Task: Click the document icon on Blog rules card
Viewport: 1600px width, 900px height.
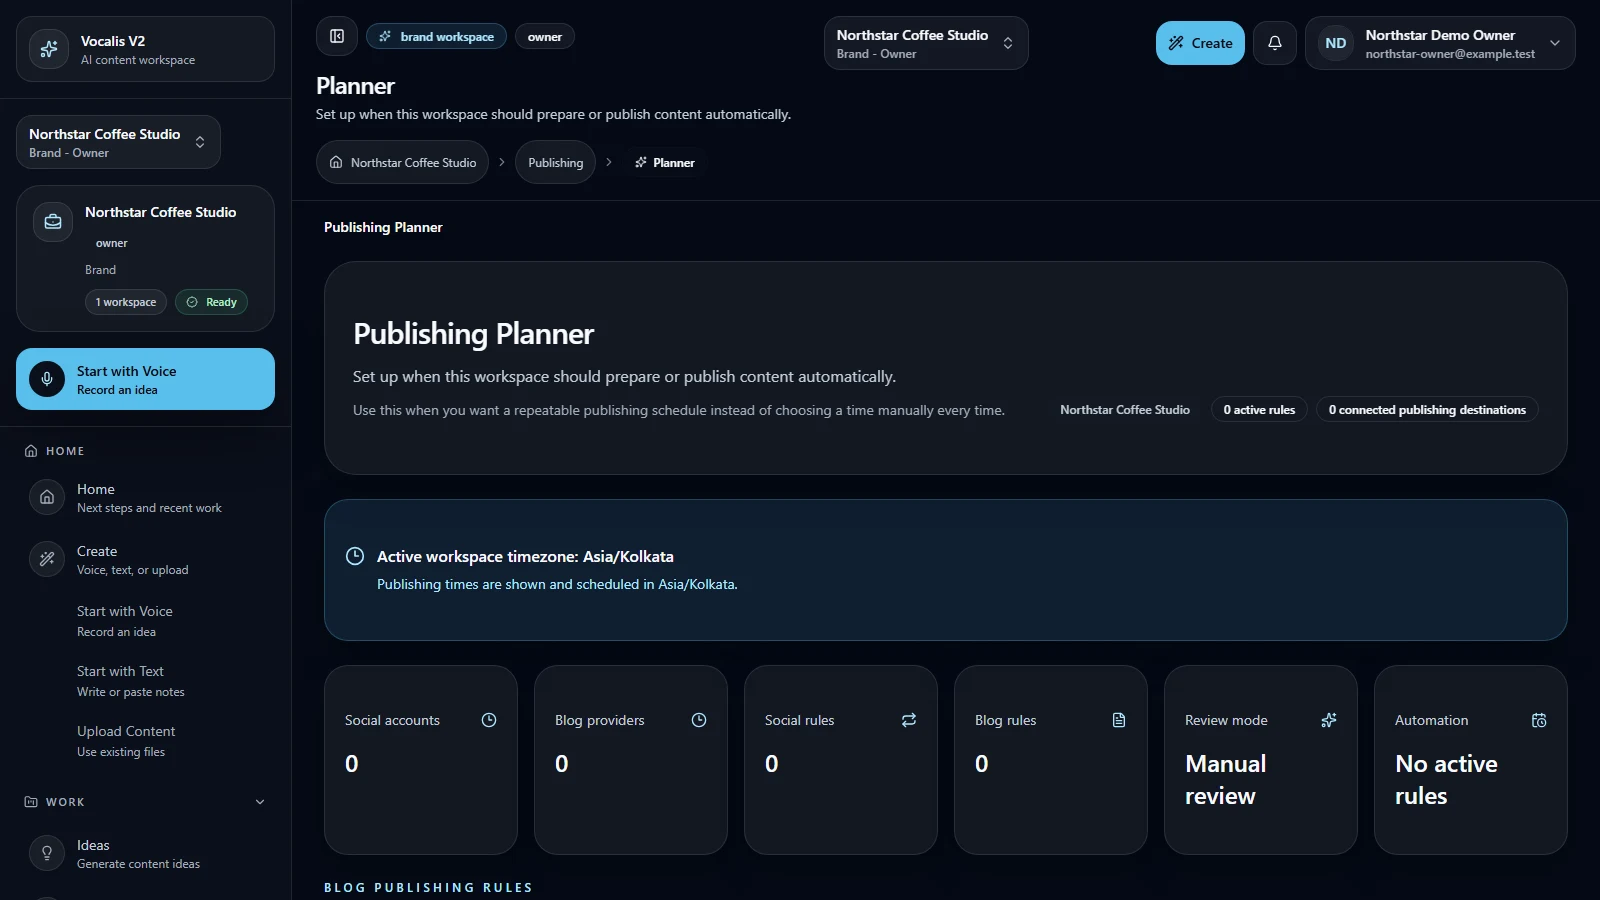Action: [x=1119, y=720]
